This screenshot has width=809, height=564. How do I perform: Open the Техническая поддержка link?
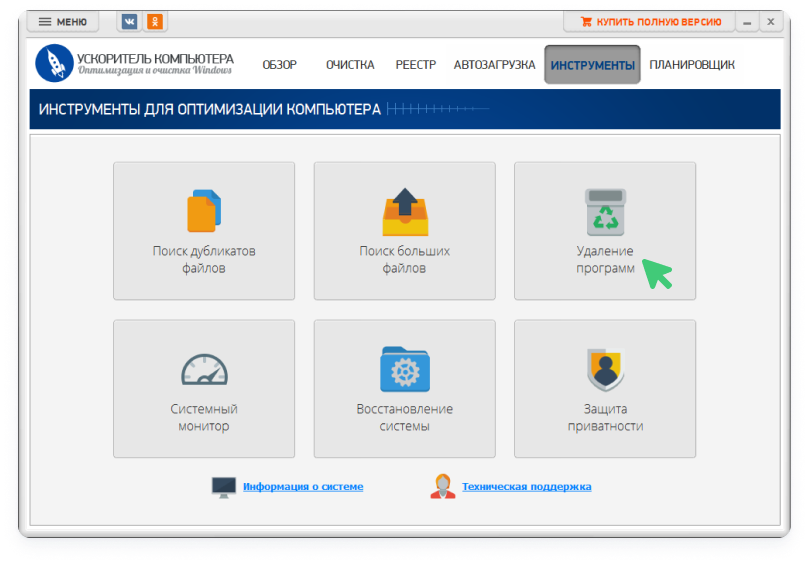tap(526, 487)
